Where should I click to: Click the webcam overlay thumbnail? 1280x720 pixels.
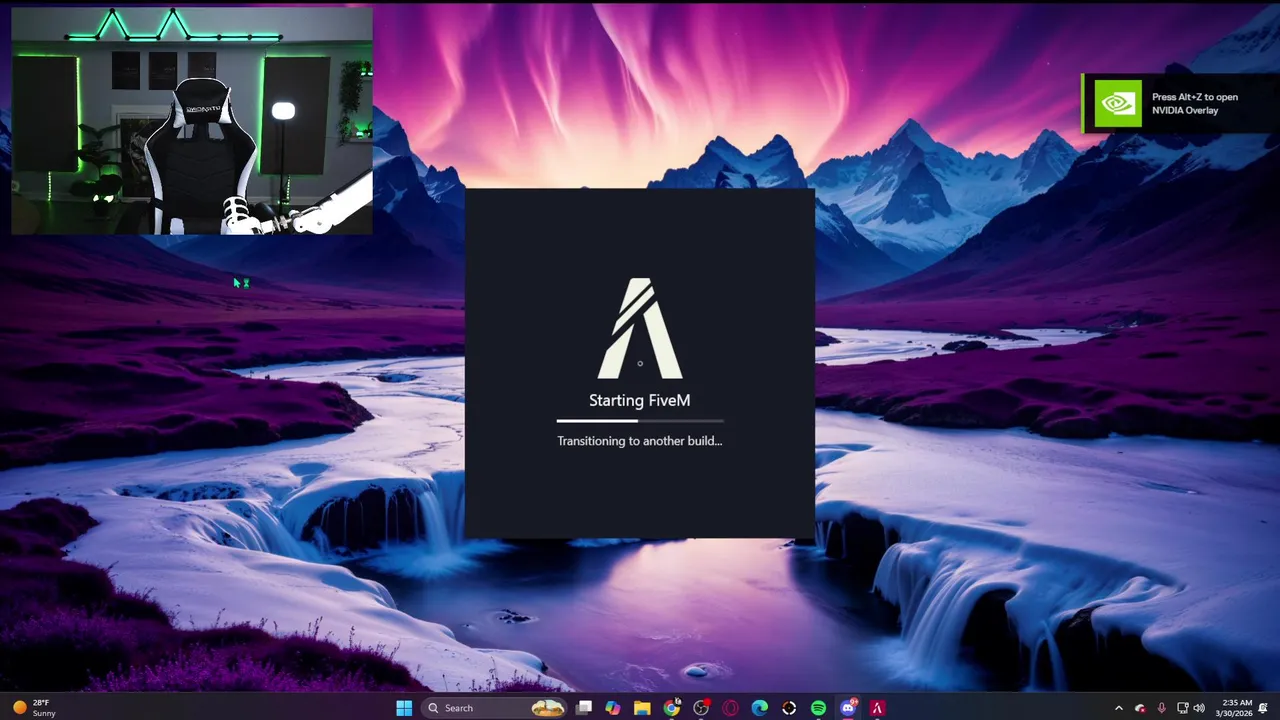pyautogui.click(x=192, y=121)
